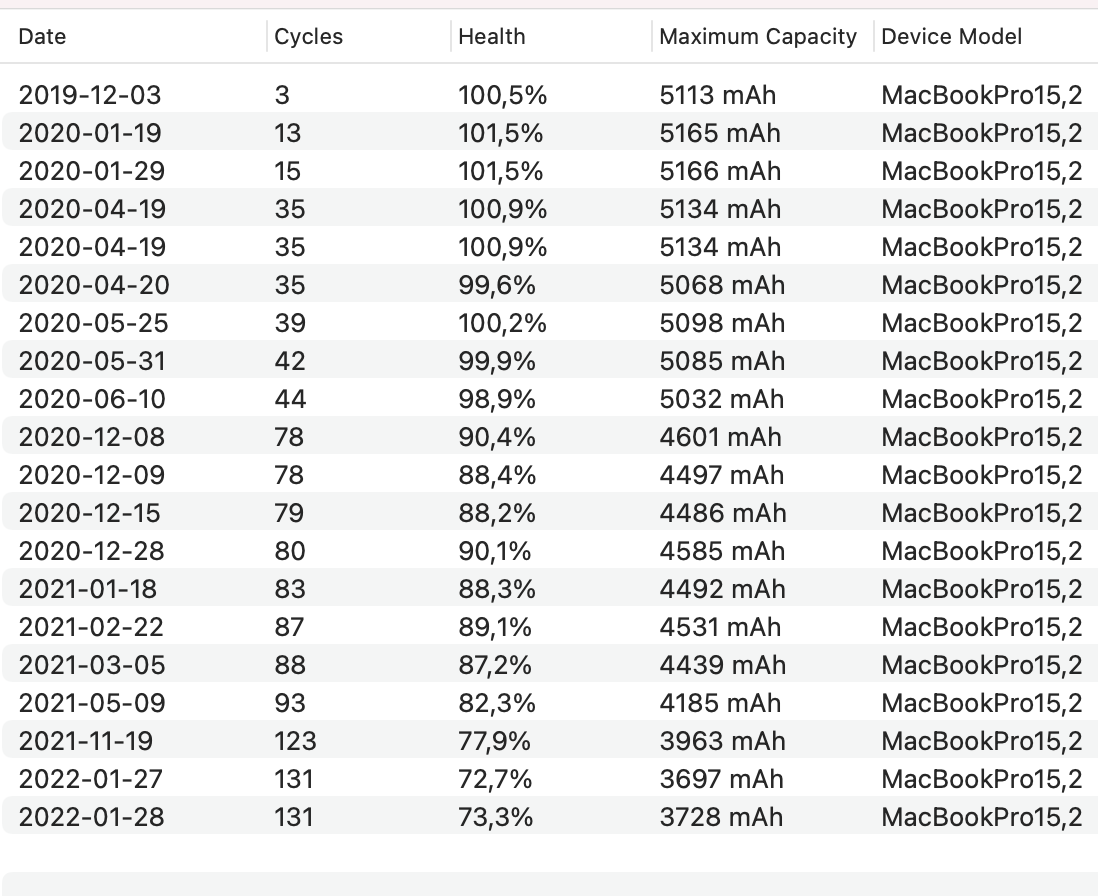Sort by the Date column header

[x=133, y=36]
